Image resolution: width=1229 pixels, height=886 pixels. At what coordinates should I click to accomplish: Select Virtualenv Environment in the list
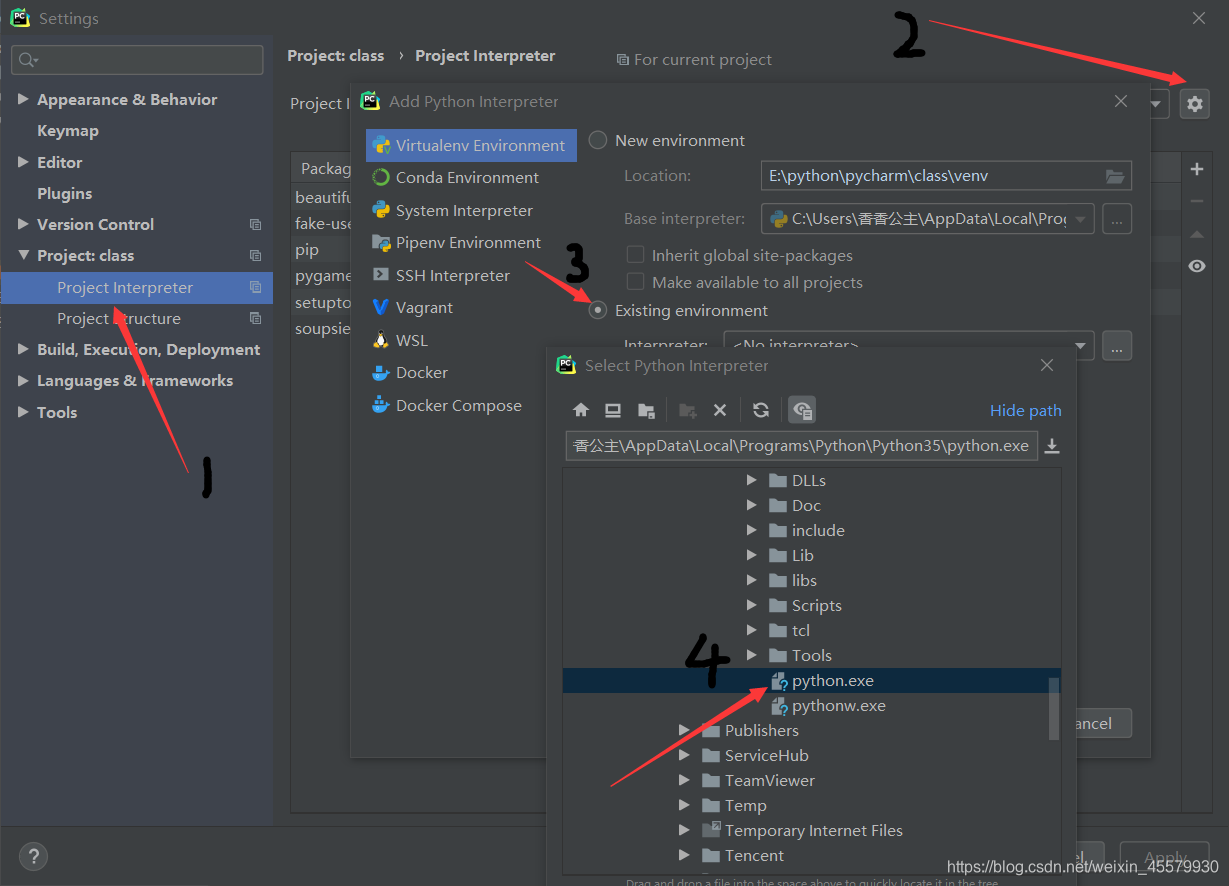click(x=471, y=145)
